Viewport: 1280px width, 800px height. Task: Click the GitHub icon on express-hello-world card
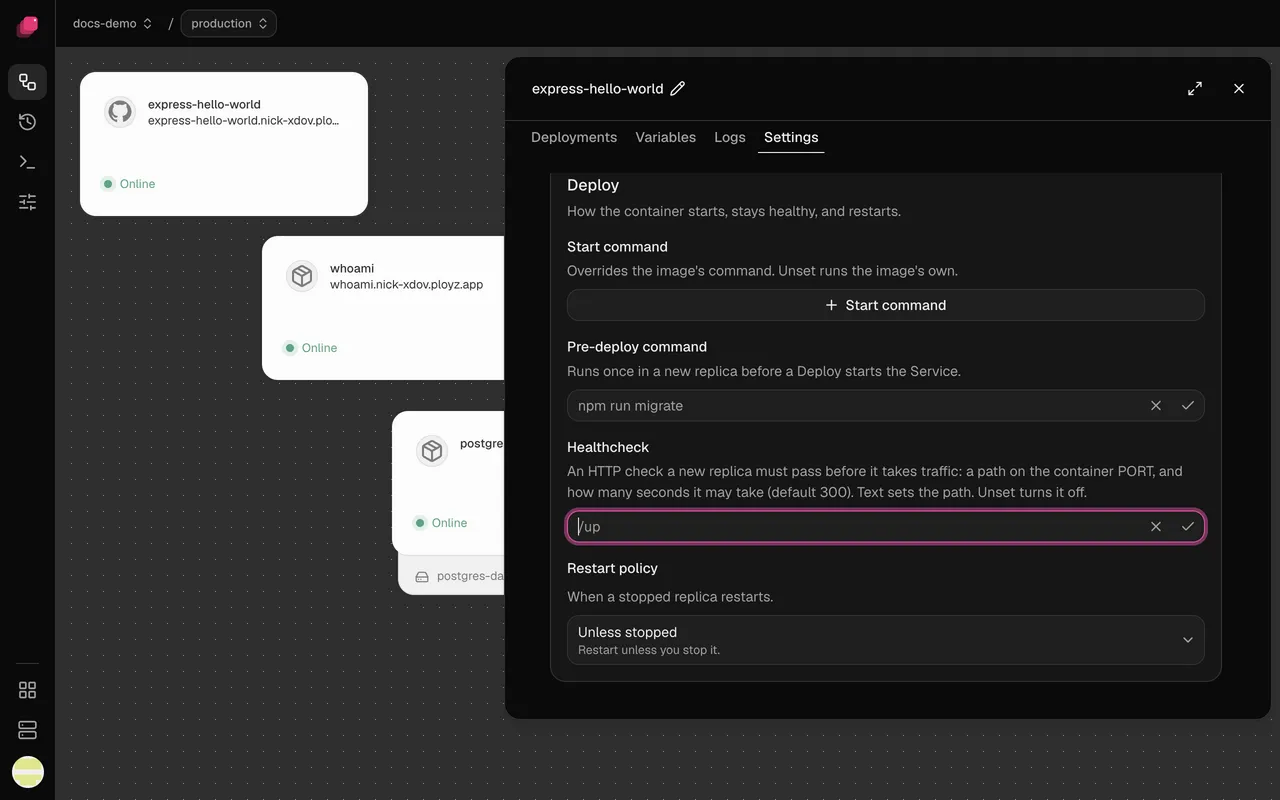[121, 112]
